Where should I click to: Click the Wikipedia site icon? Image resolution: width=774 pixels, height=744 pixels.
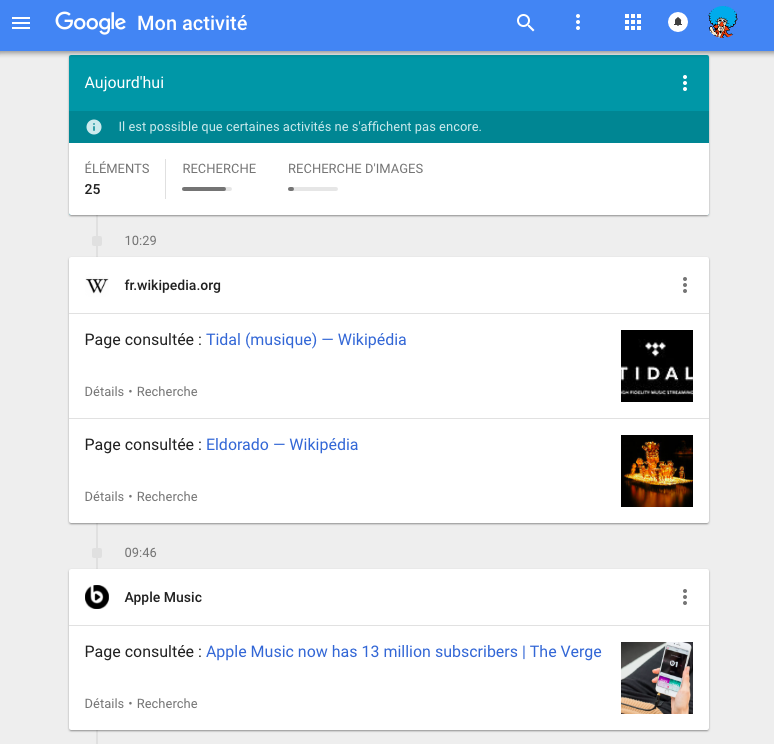pos(97,286)
